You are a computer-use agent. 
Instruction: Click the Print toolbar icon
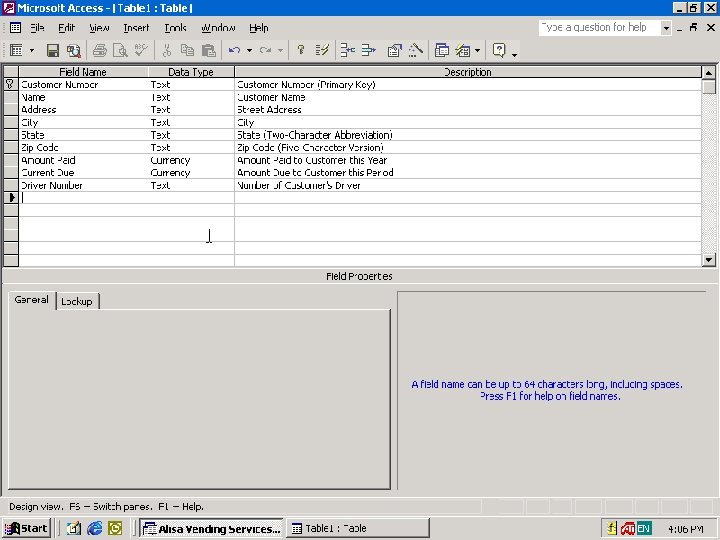tap(100, 50)
